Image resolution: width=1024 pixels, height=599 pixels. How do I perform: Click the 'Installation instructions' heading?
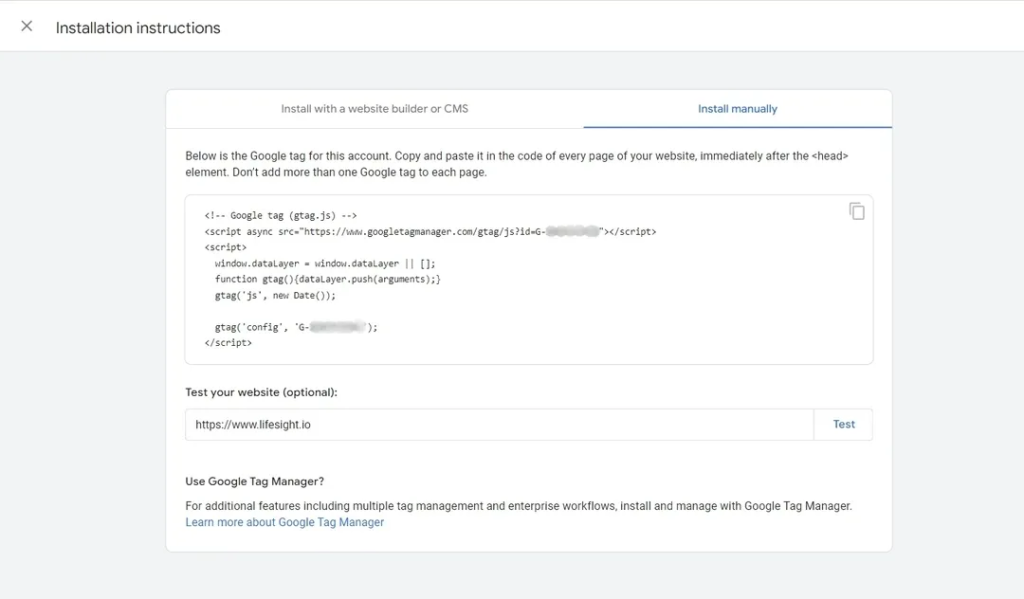[x=138, y=27]
